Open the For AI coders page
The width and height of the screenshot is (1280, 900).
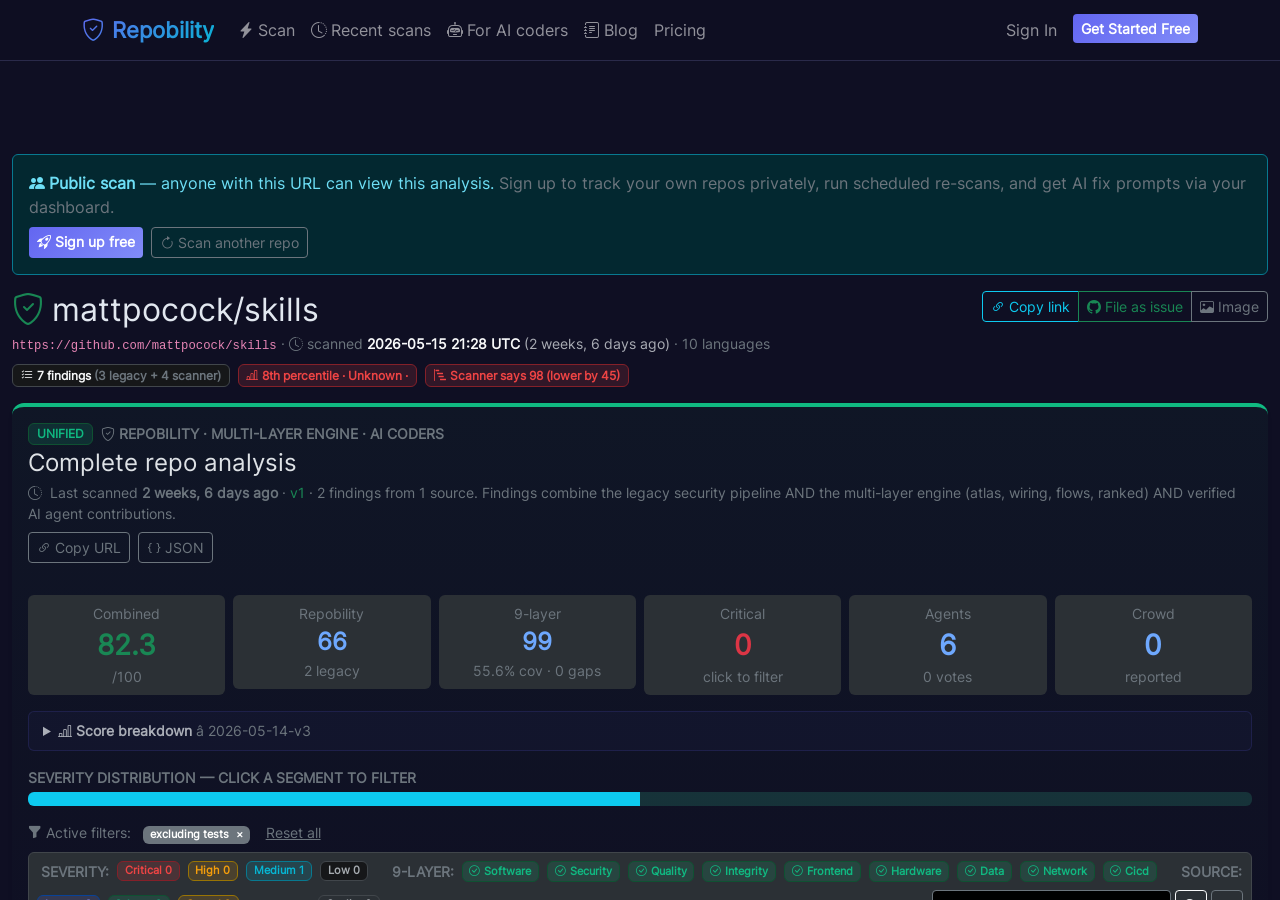pos(508,30)
